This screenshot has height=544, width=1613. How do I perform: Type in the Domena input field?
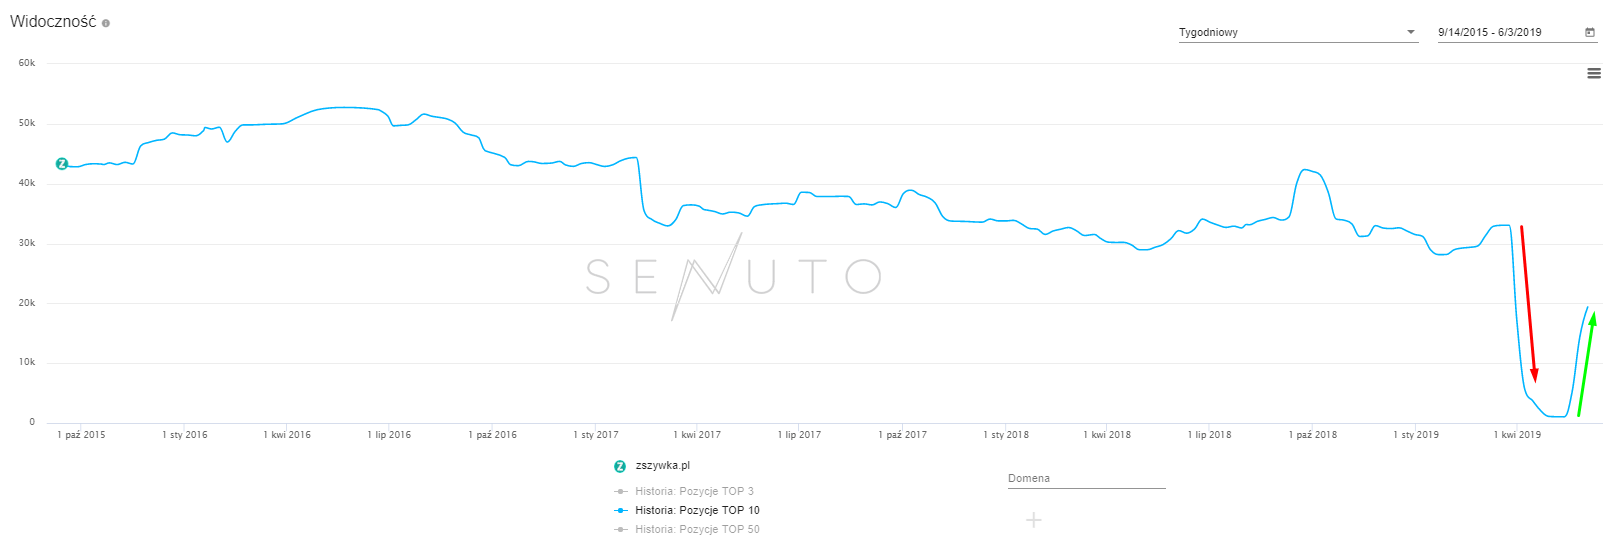pyautogui.click(x=1086, y=479)
